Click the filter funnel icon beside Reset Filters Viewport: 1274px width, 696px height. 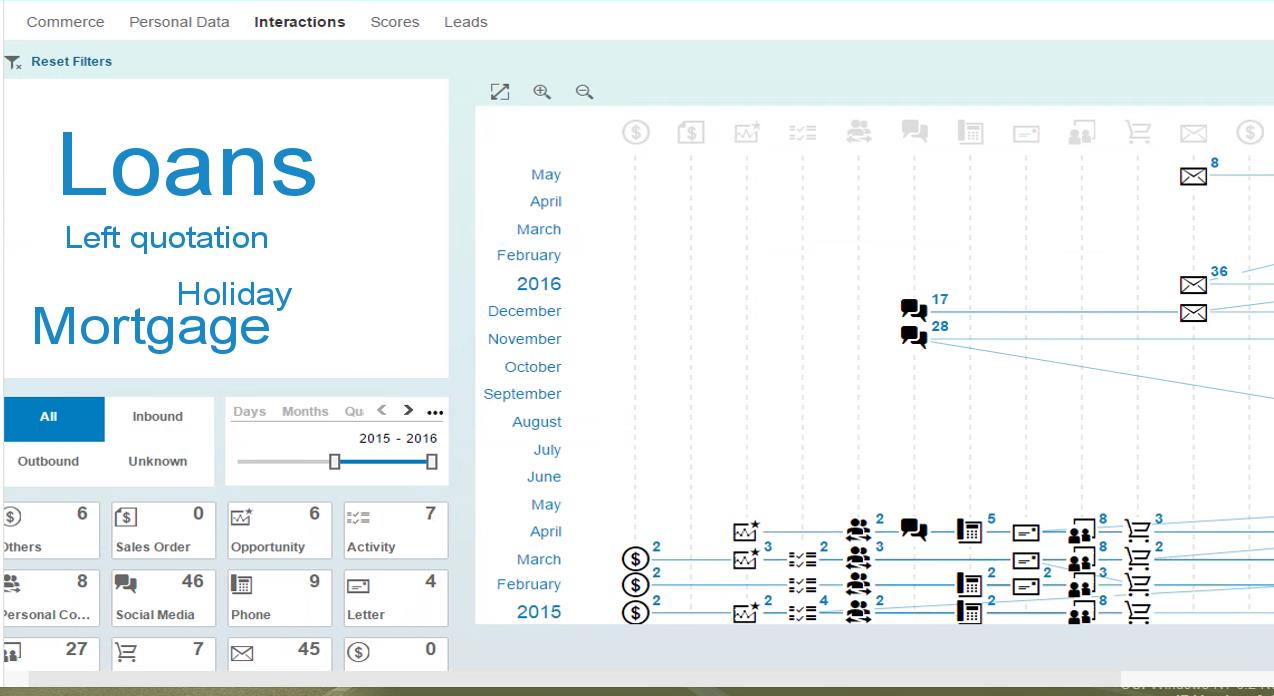(13, 62)
